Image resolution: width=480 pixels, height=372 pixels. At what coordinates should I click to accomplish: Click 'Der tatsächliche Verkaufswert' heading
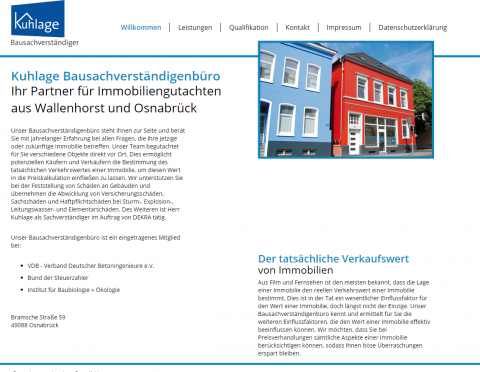coord(333,259)
